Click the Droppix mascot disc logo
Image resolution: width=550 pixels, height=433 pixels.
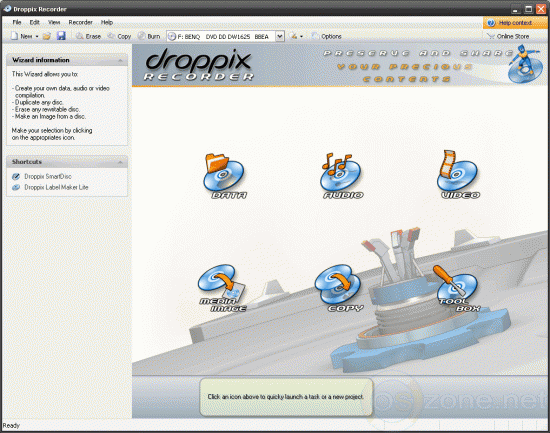pos(525,64)
